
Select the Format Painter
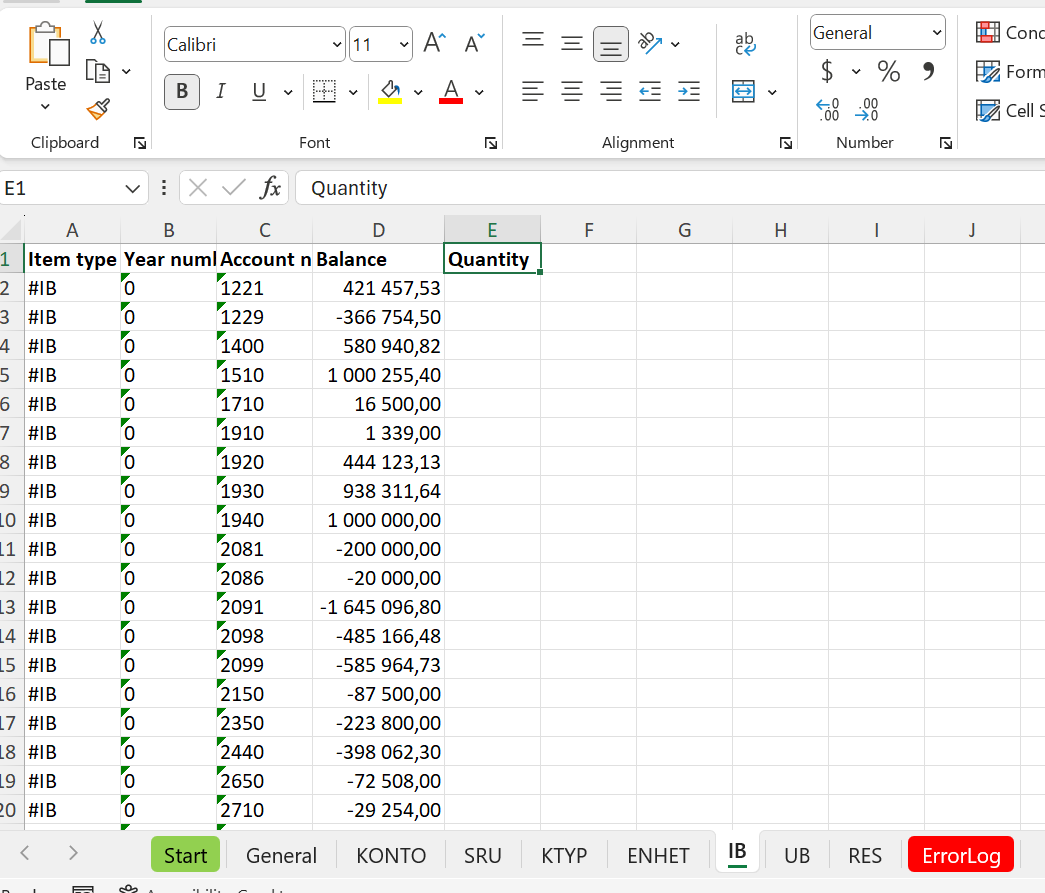[x=97, y=109]
